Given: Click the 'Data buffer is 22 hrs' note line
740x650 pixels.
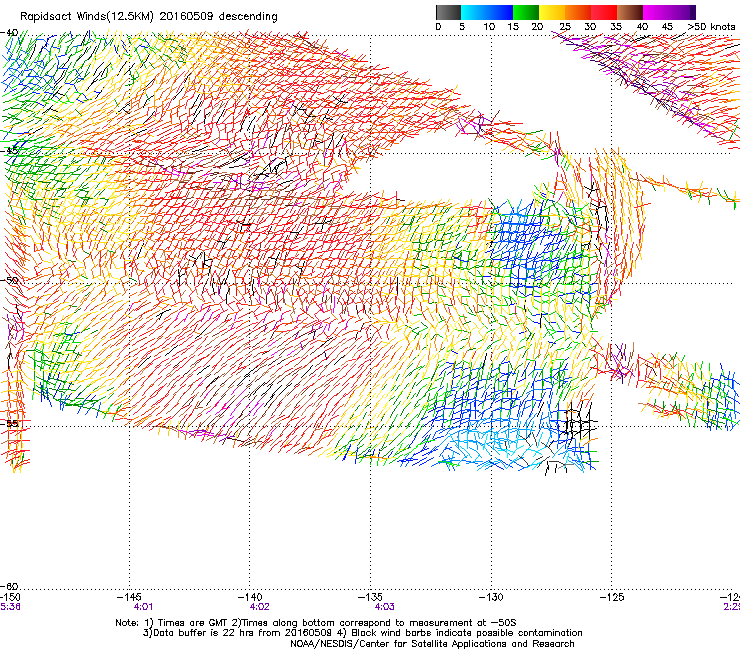Looking at the screenshot, I should [x=363, y=633].
